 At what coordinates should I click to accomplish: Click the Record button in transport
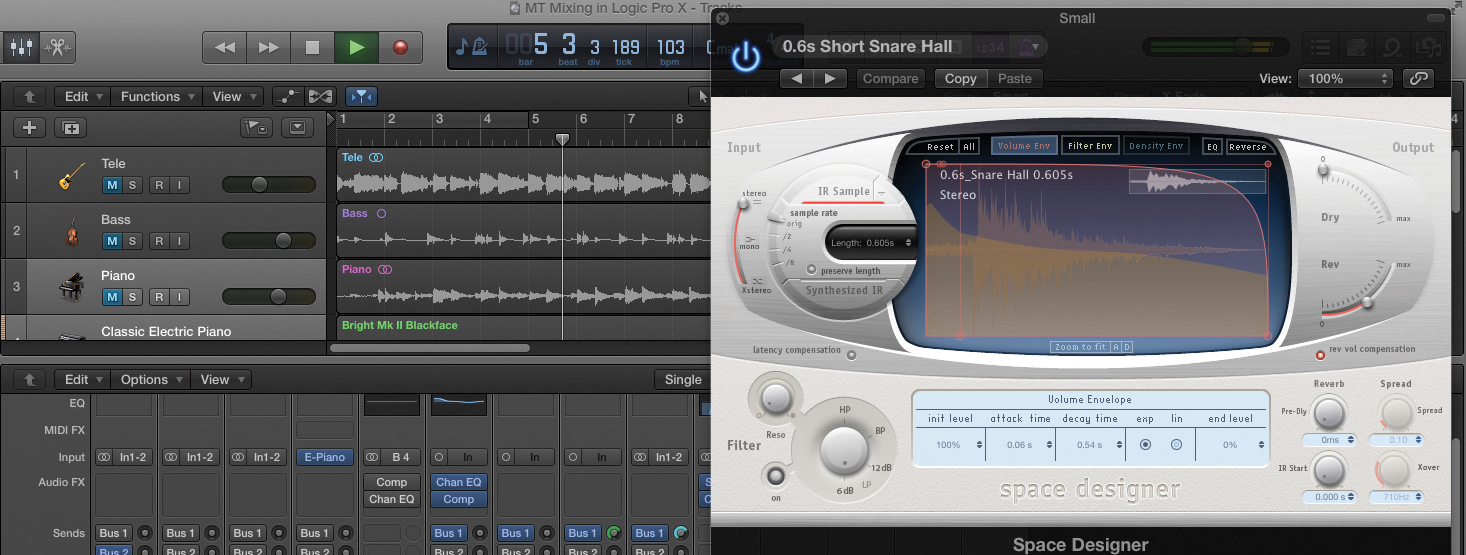[401, 47]
